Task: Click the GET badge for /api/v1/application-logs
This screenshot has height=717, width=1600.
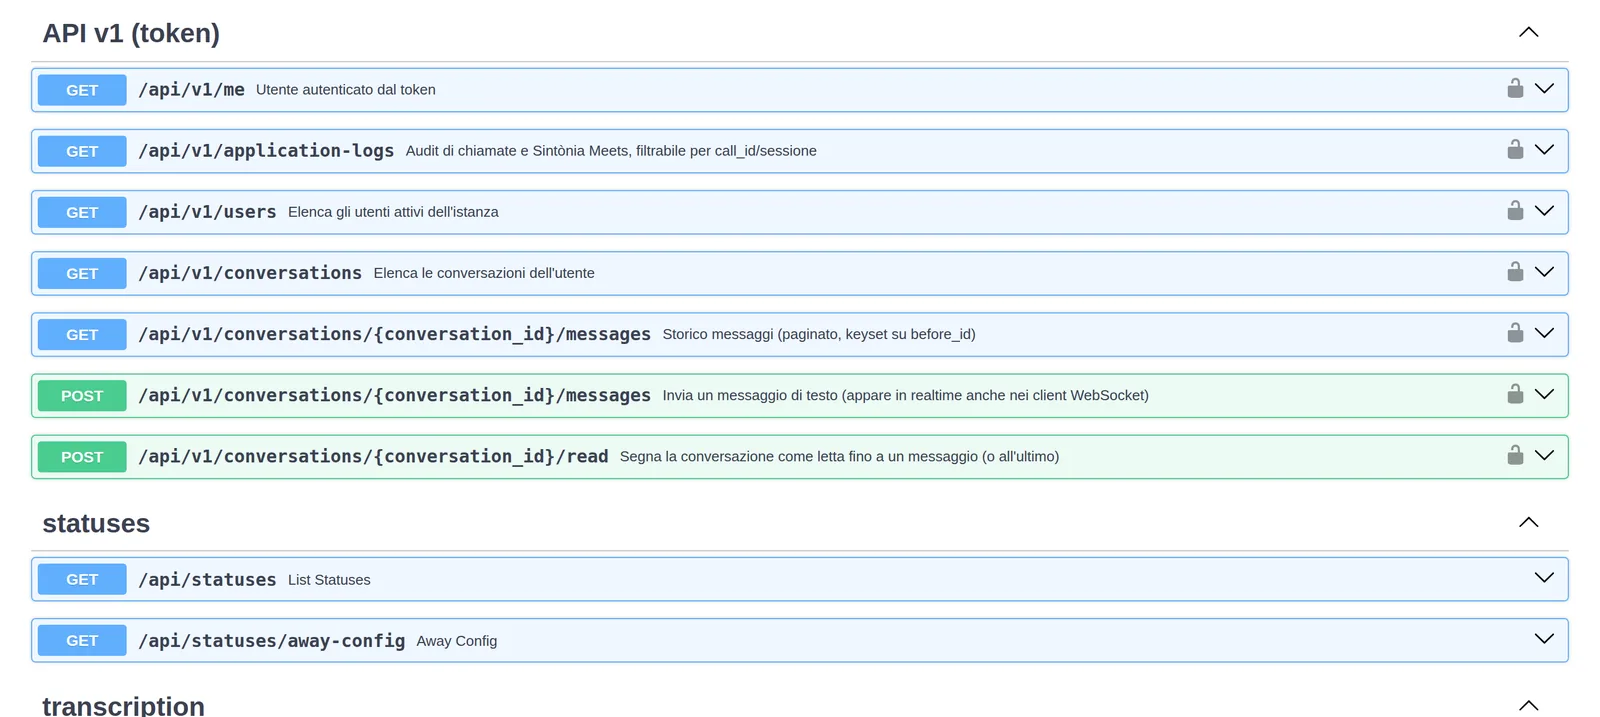Action: (82, 151)
